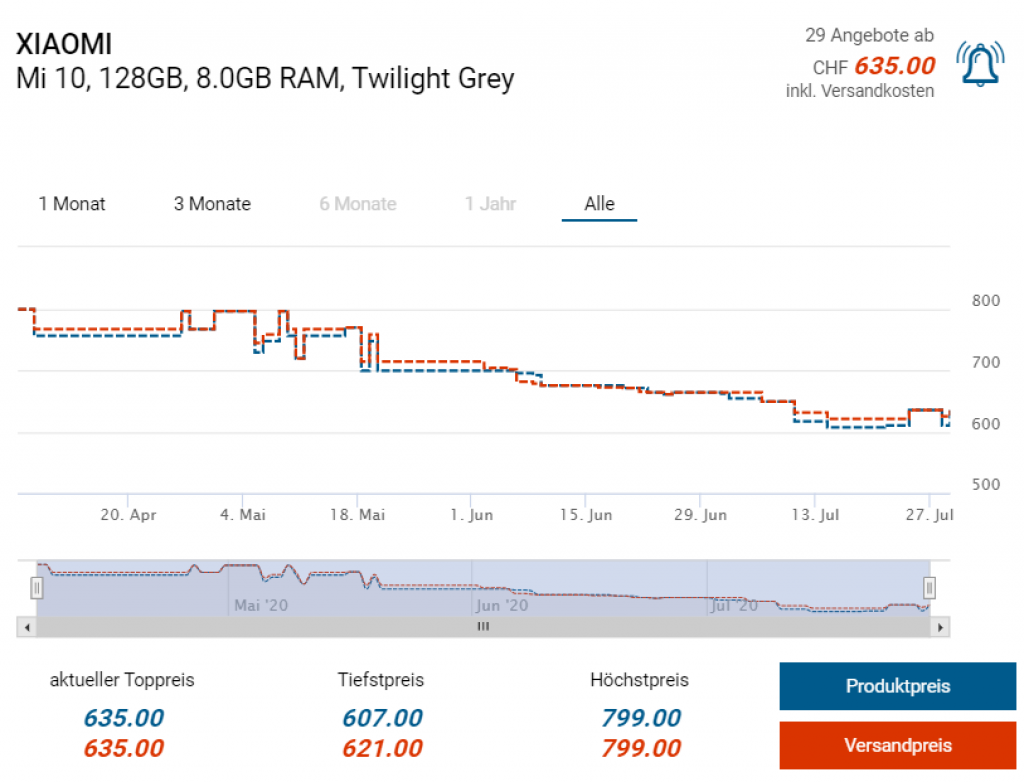This screenshot has height=782, width=1024.
Task: Click the left scroll arrow under the chart
Action: pos(27,627)
